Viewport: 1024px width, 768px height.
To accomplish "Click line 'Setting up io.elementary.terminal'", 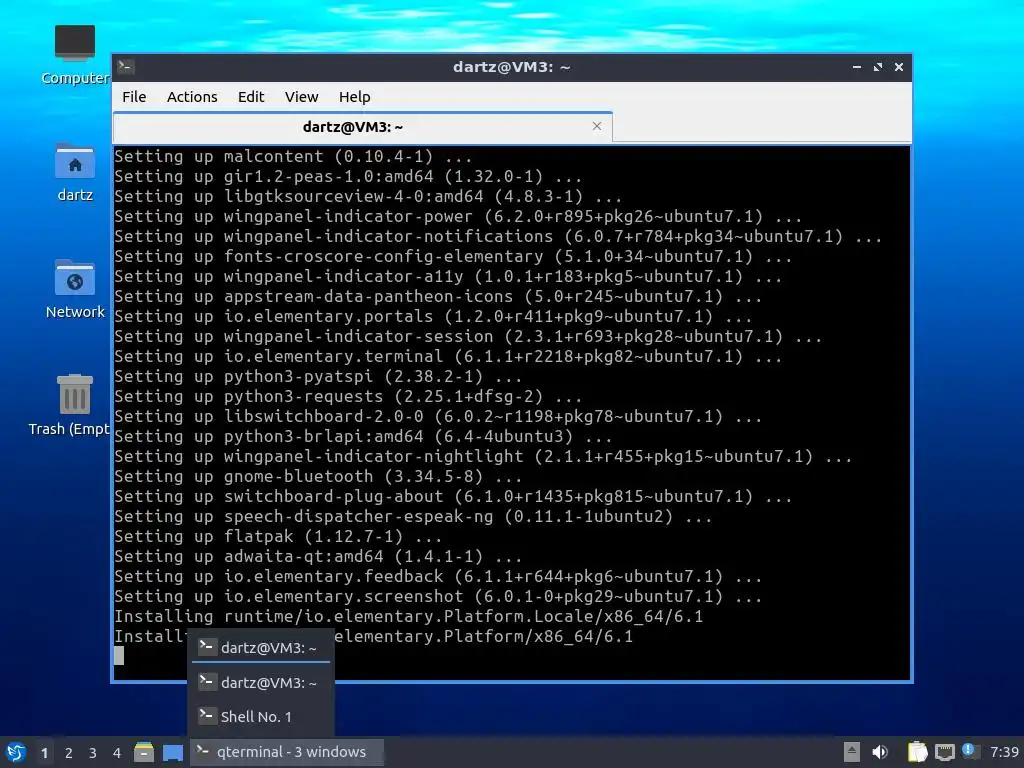I will click(448, 356).
